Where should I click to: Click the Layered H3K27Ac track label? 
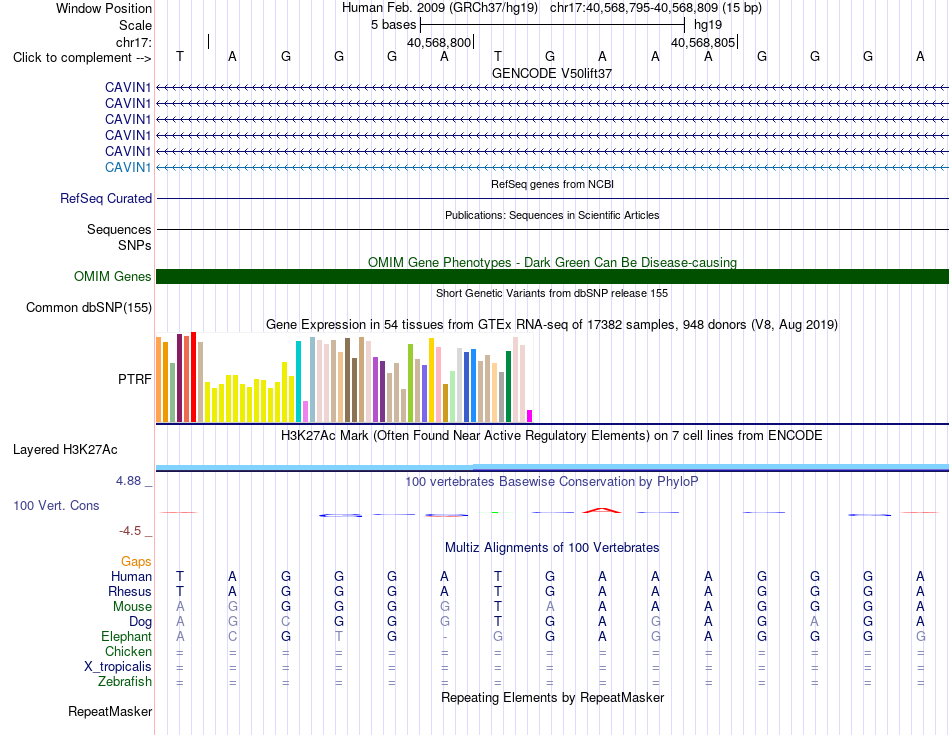click(x=65, y=450)
